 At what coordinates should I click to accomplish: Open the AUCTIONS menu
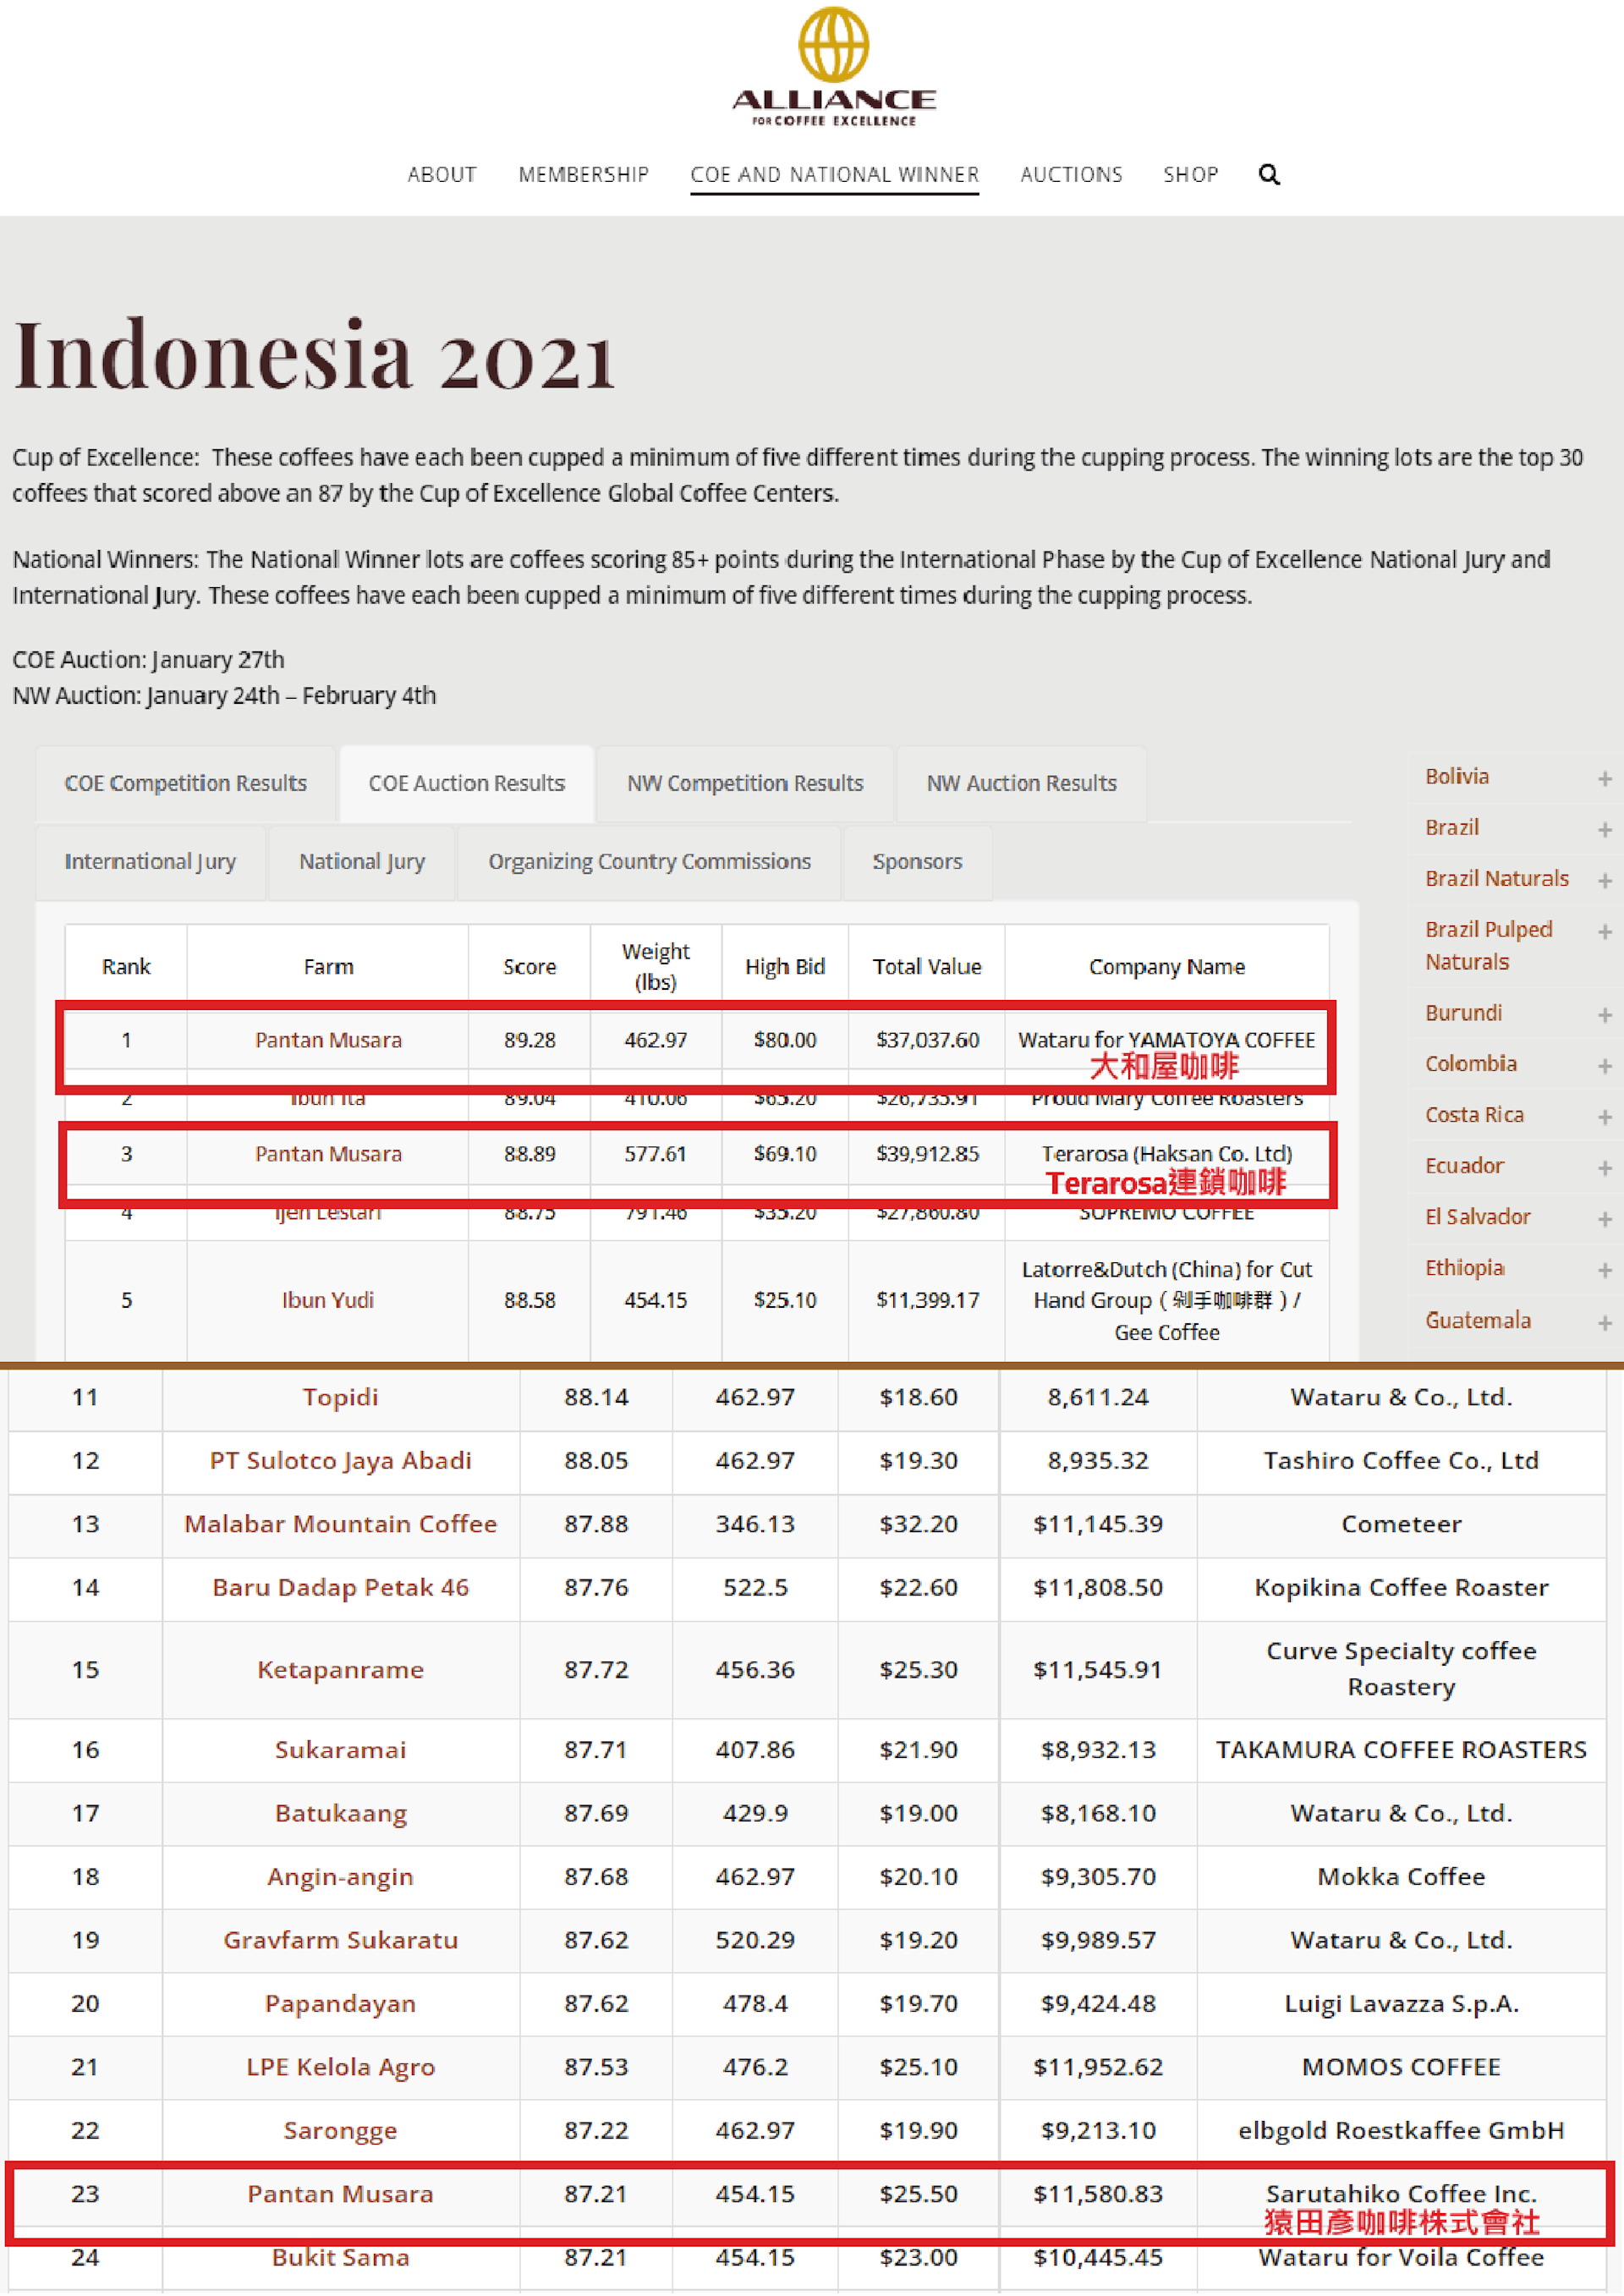click(1071, 175)
